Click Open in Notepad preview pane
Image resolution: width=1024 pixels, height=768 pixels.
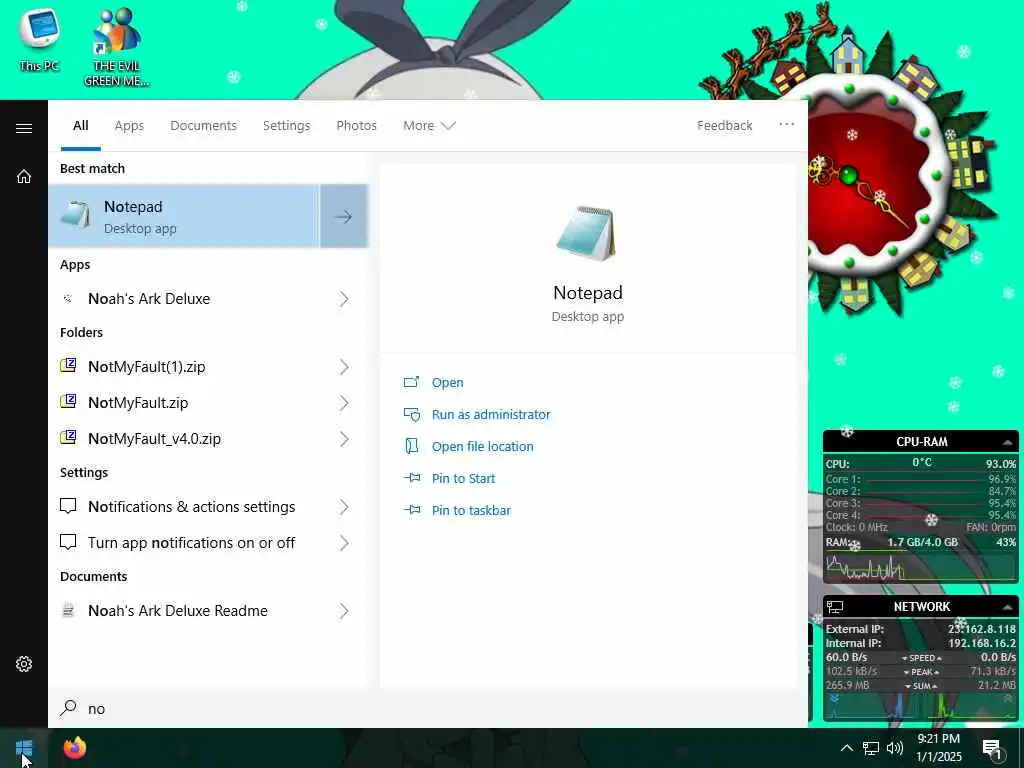[x=447, y=383]
